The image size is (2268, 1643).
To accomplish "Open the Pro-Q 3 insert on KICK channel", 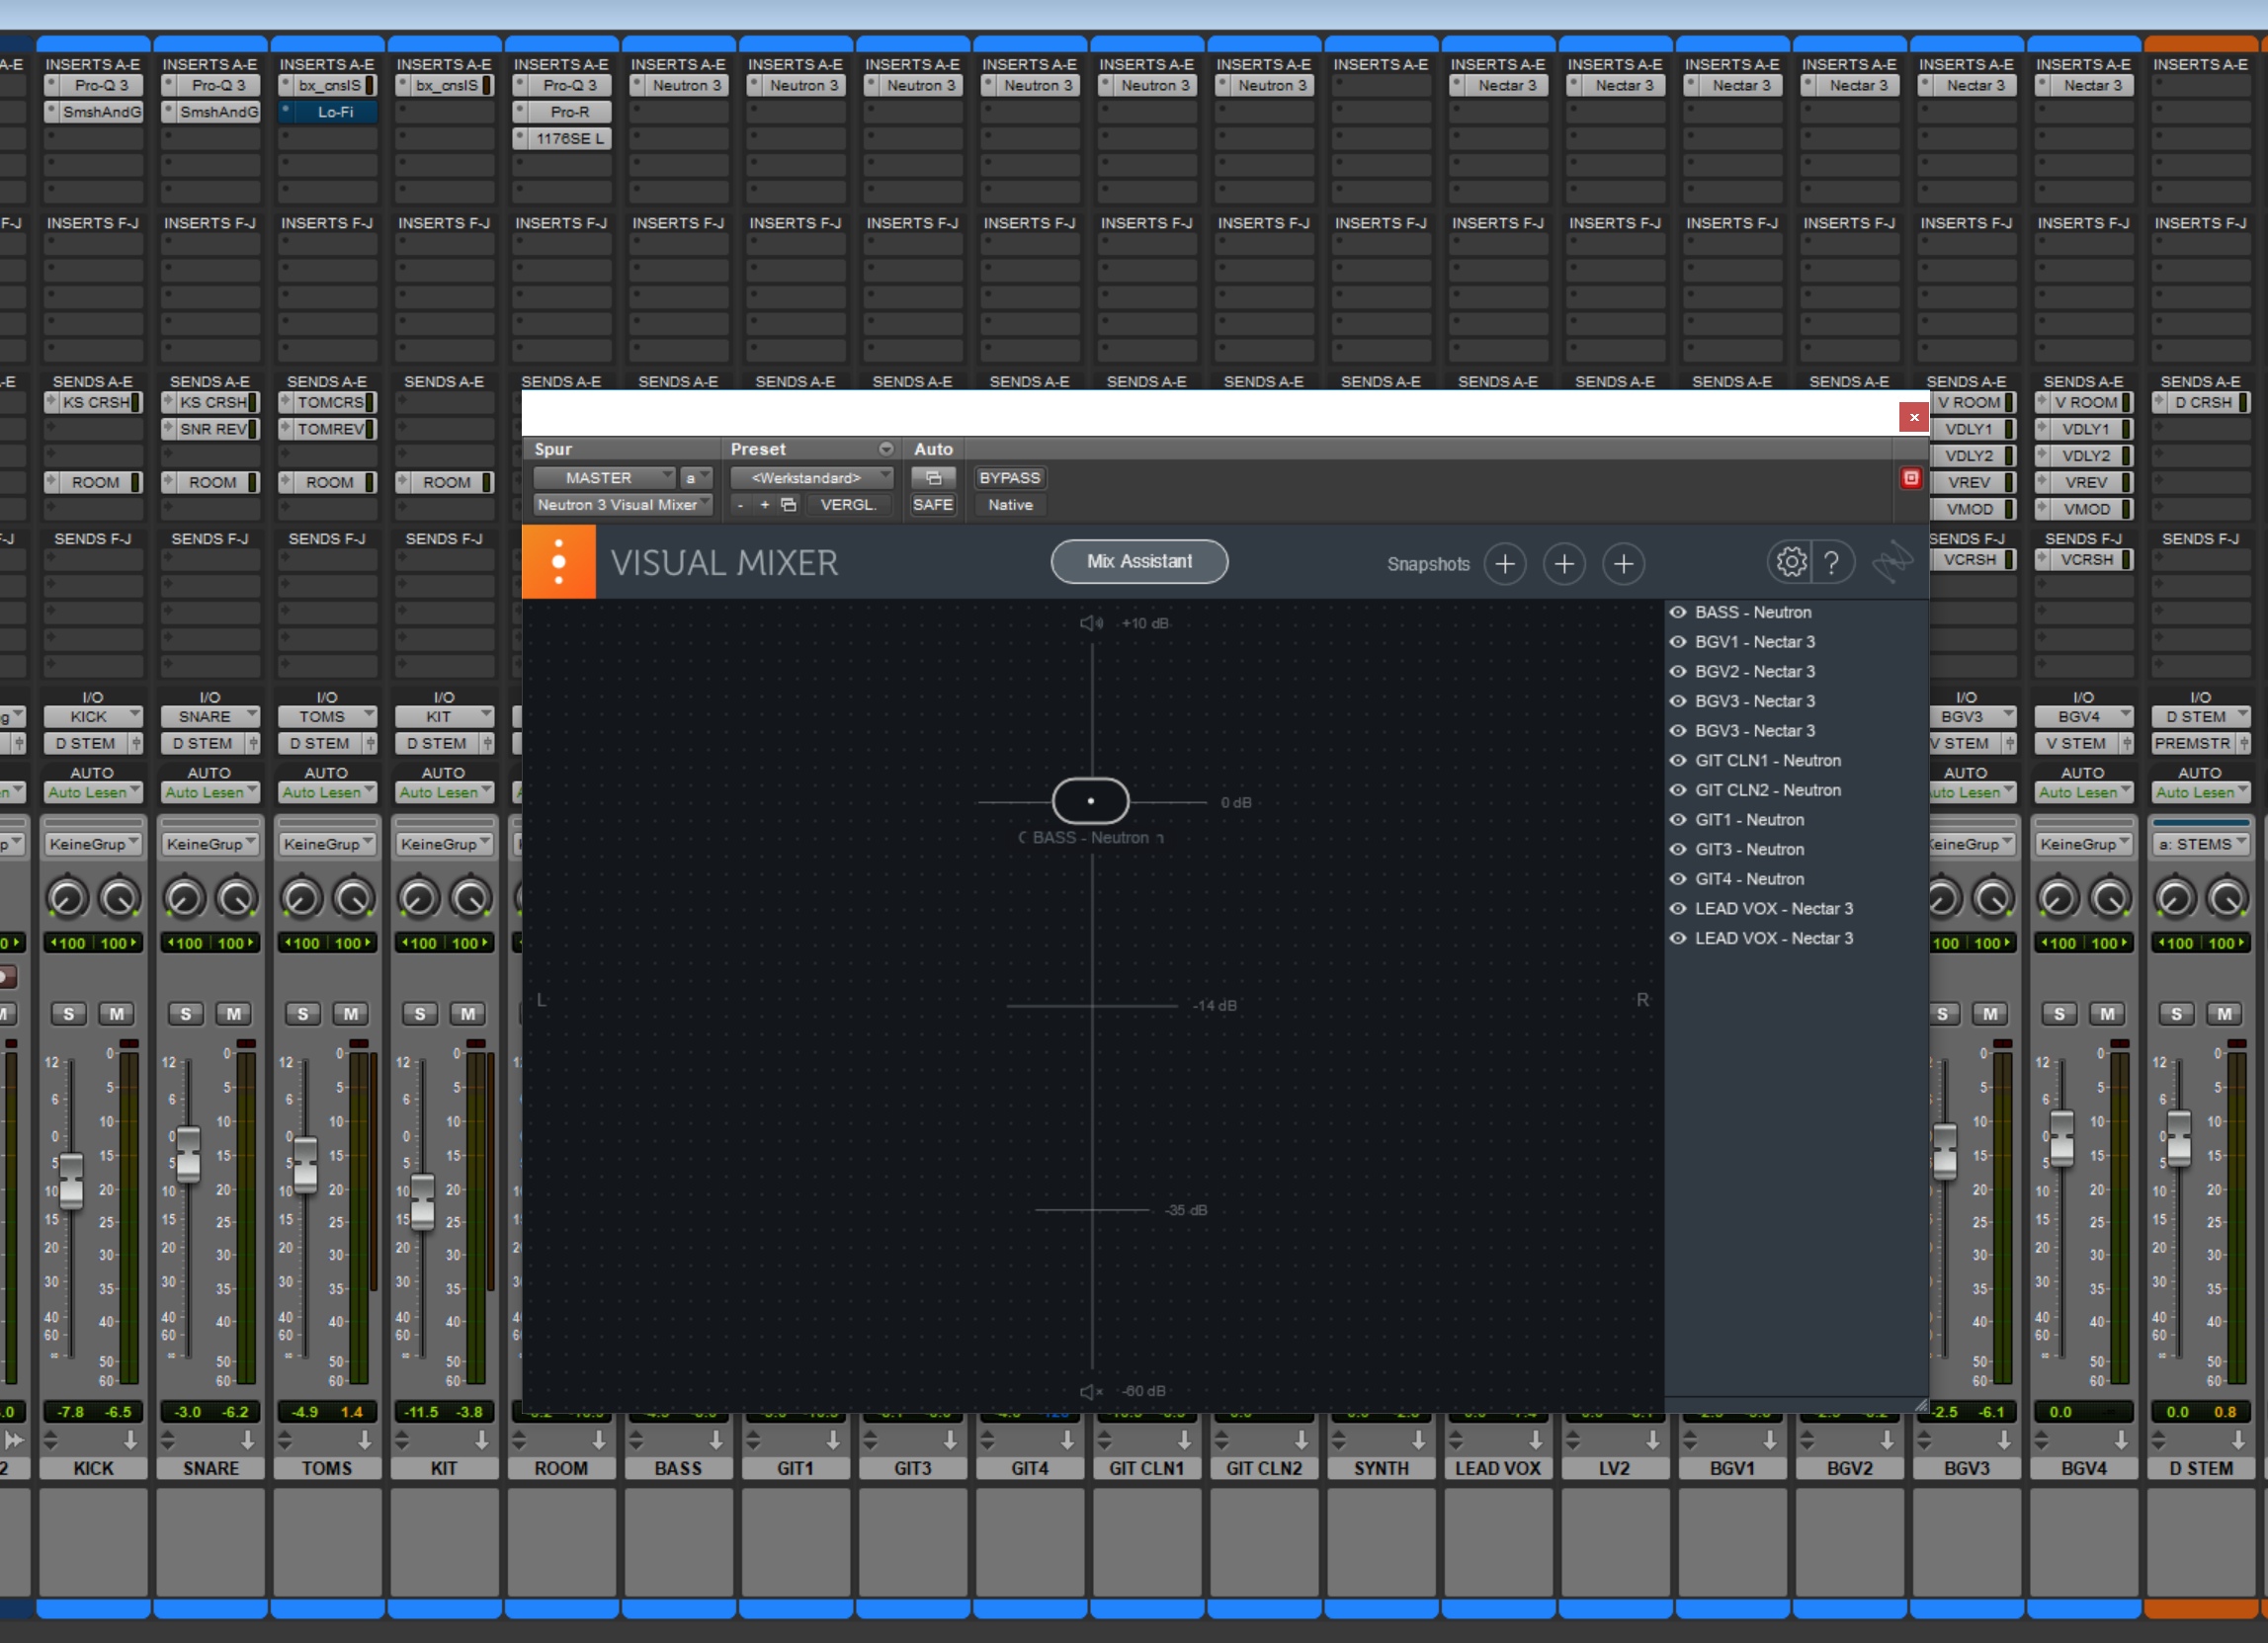I will click(x=102, y=85).
